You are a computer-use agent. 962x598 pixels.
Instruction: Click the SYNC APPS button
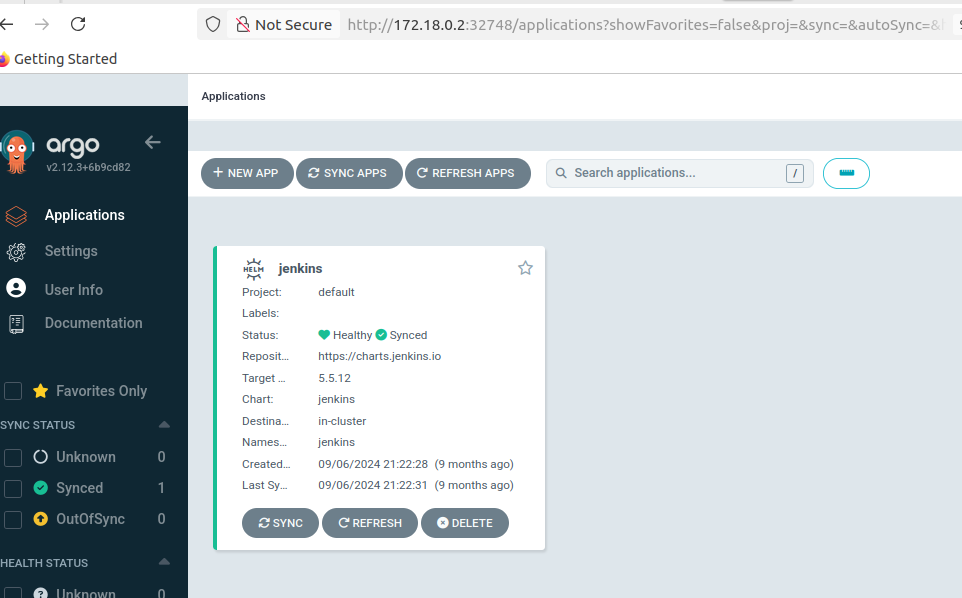click(x=349, y=174)
